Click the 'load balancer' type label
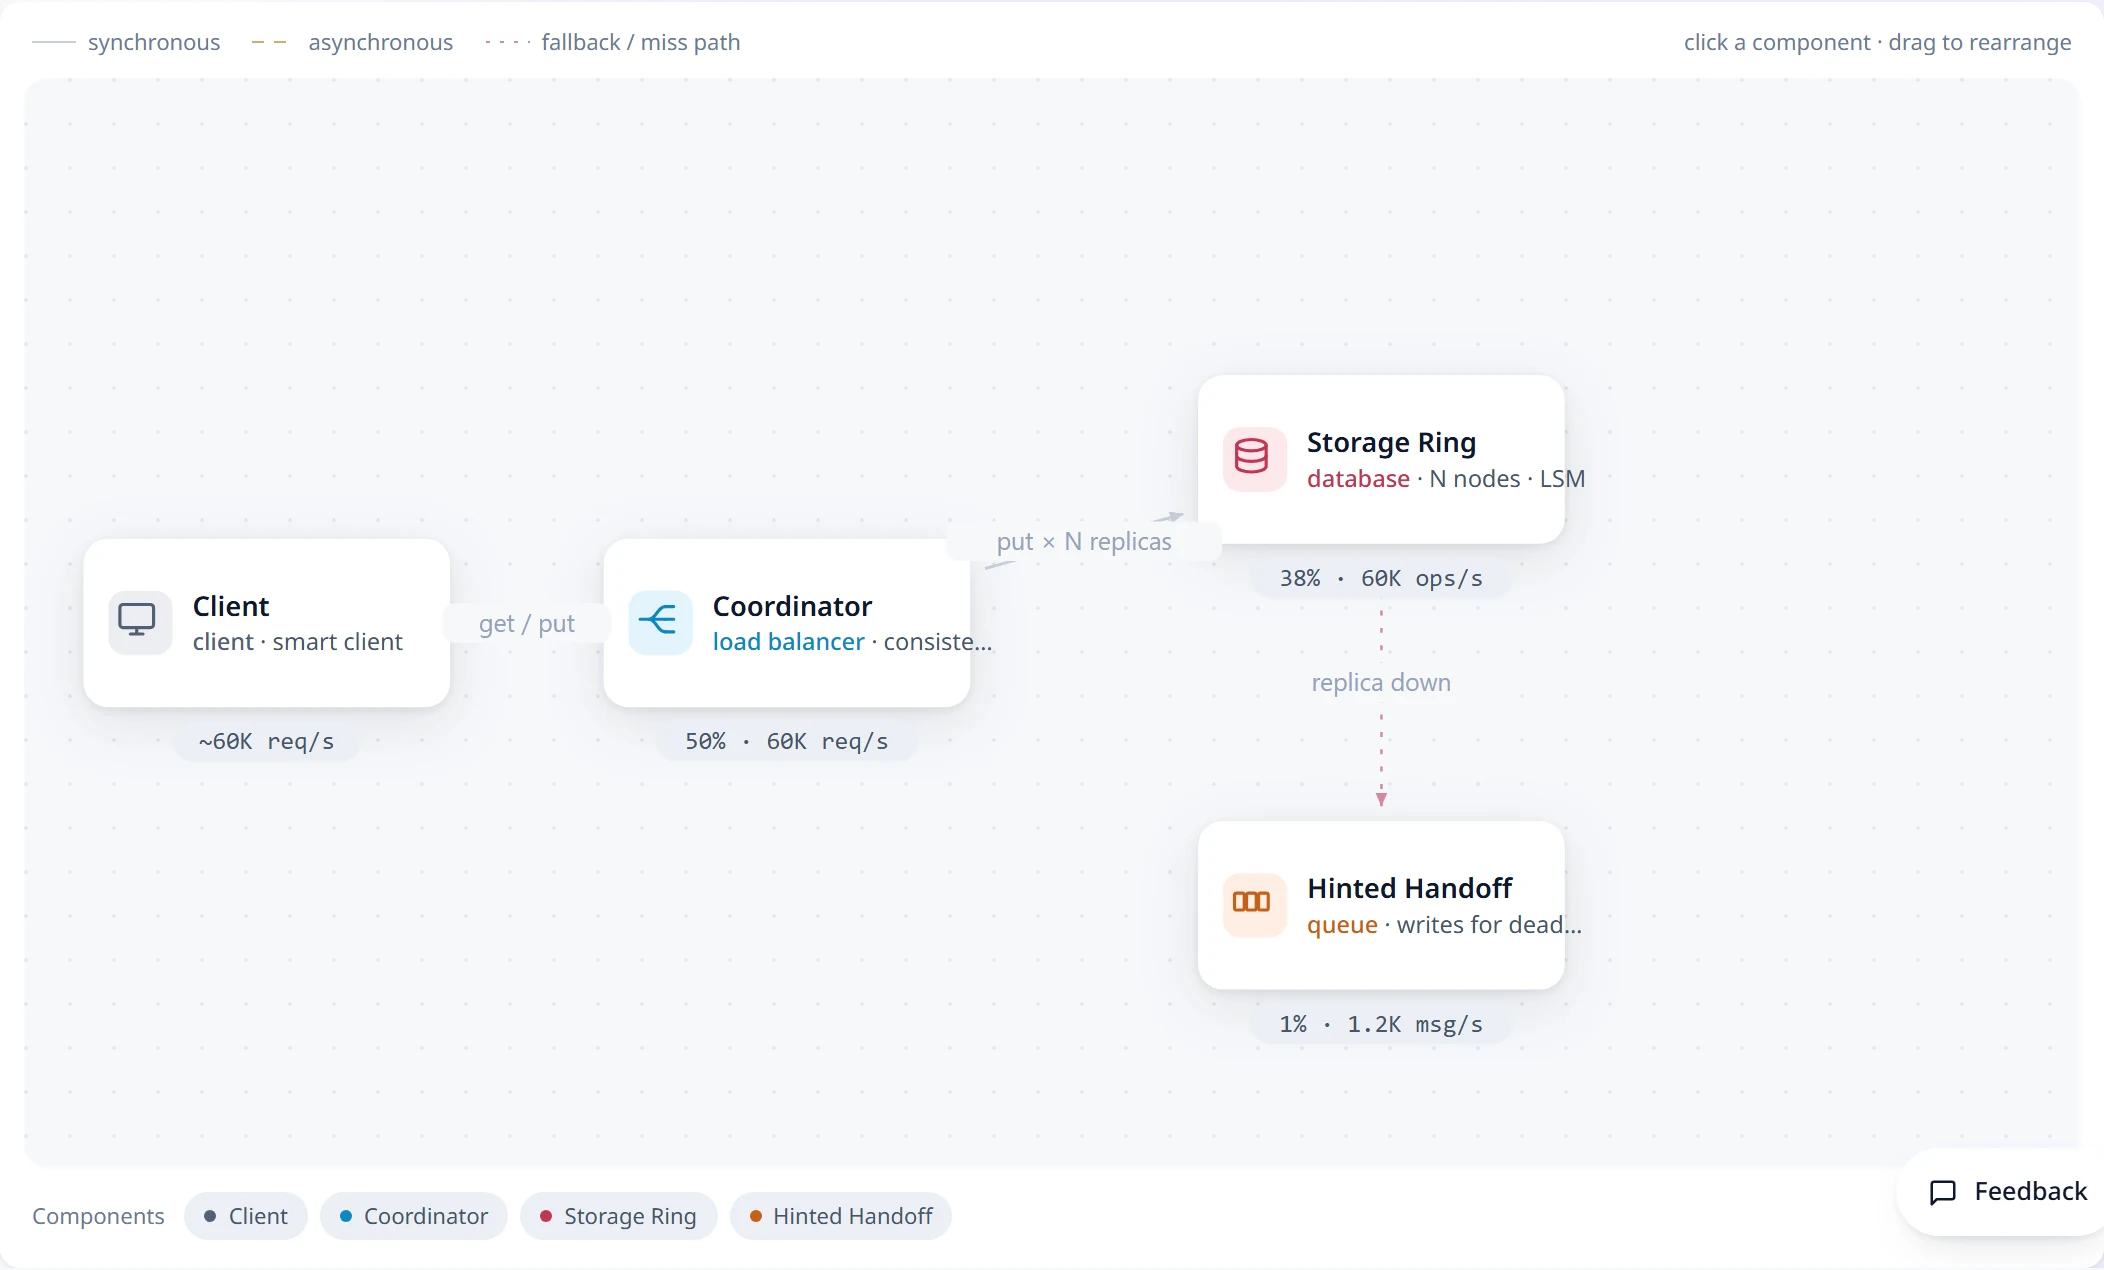Image resolution: width=2104 pixels, height=1270 pixels. 788,642
